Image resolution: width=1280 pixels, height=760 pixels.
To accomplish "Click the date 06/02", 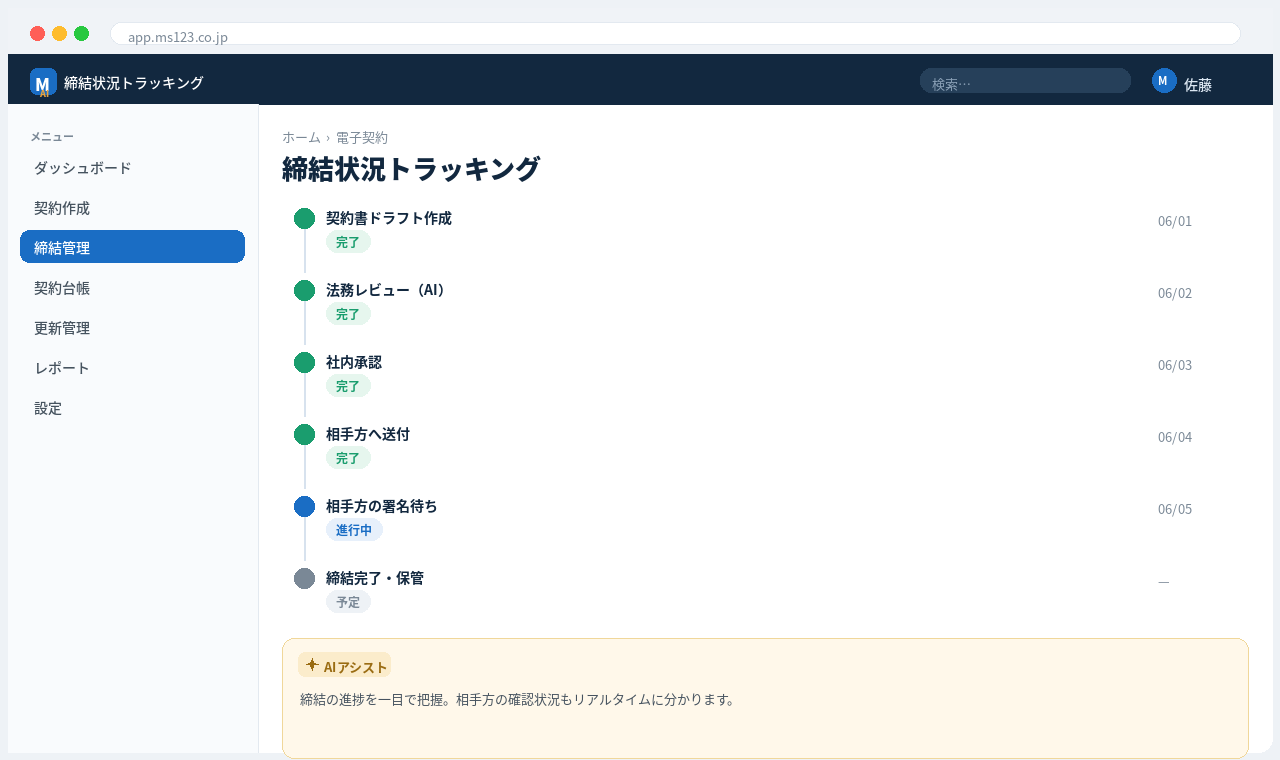I will [x=1175, y=293].
